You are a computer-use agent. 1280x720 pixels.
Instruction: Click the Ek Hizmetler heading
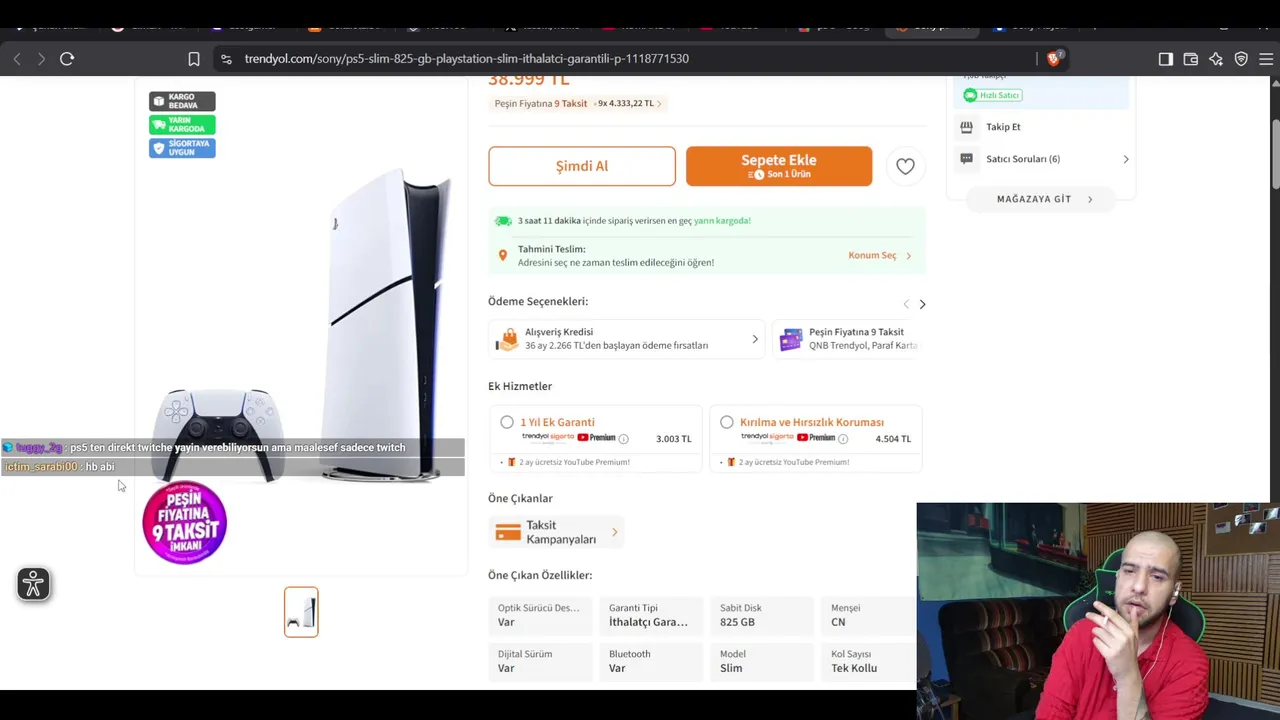coord(520,386)
